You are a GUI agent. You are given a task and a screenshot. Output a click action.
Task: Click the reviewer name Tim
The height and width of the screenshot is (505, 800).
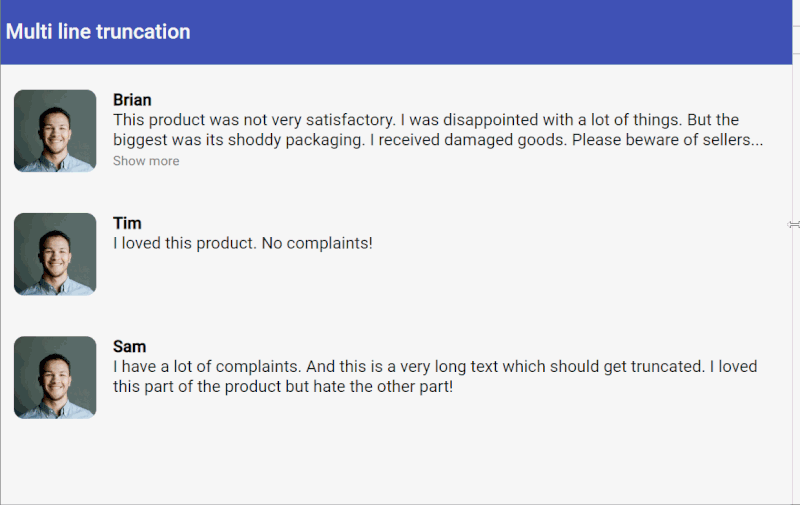127,223
